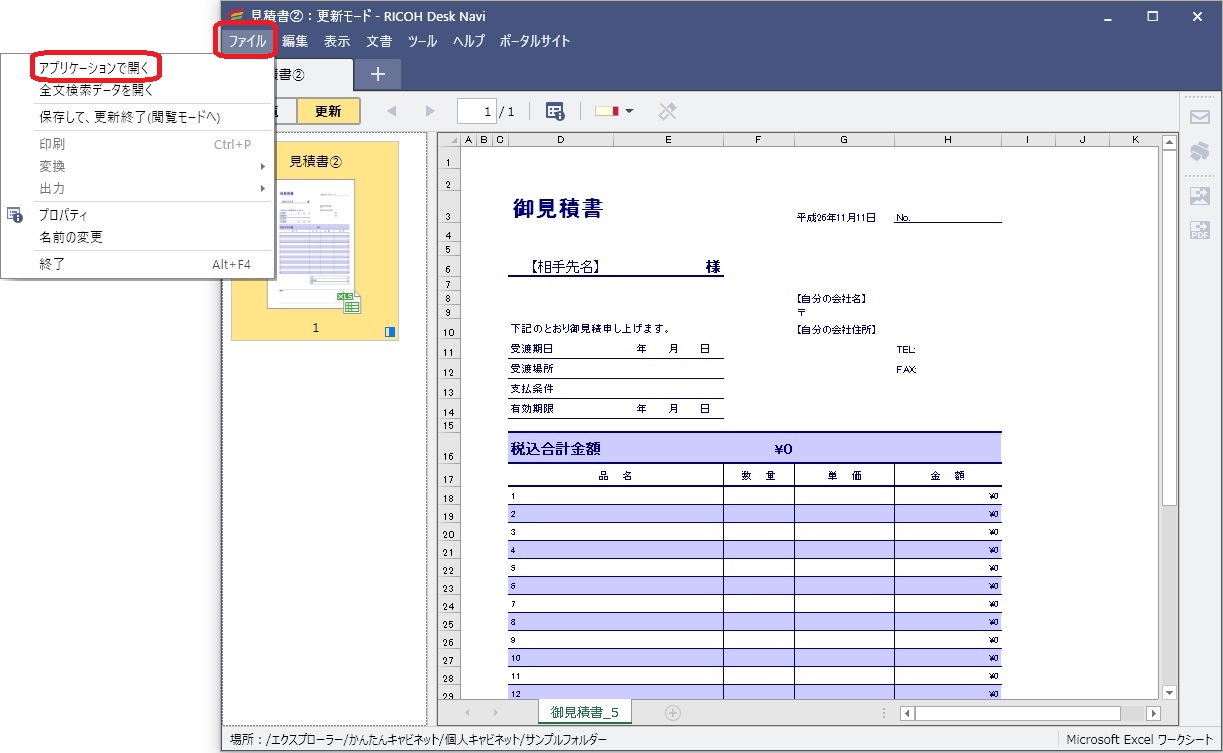The width and height of the screenshot is (1223, 753).
Task: Open a new tab with the plus button
Action: point(376,73)
